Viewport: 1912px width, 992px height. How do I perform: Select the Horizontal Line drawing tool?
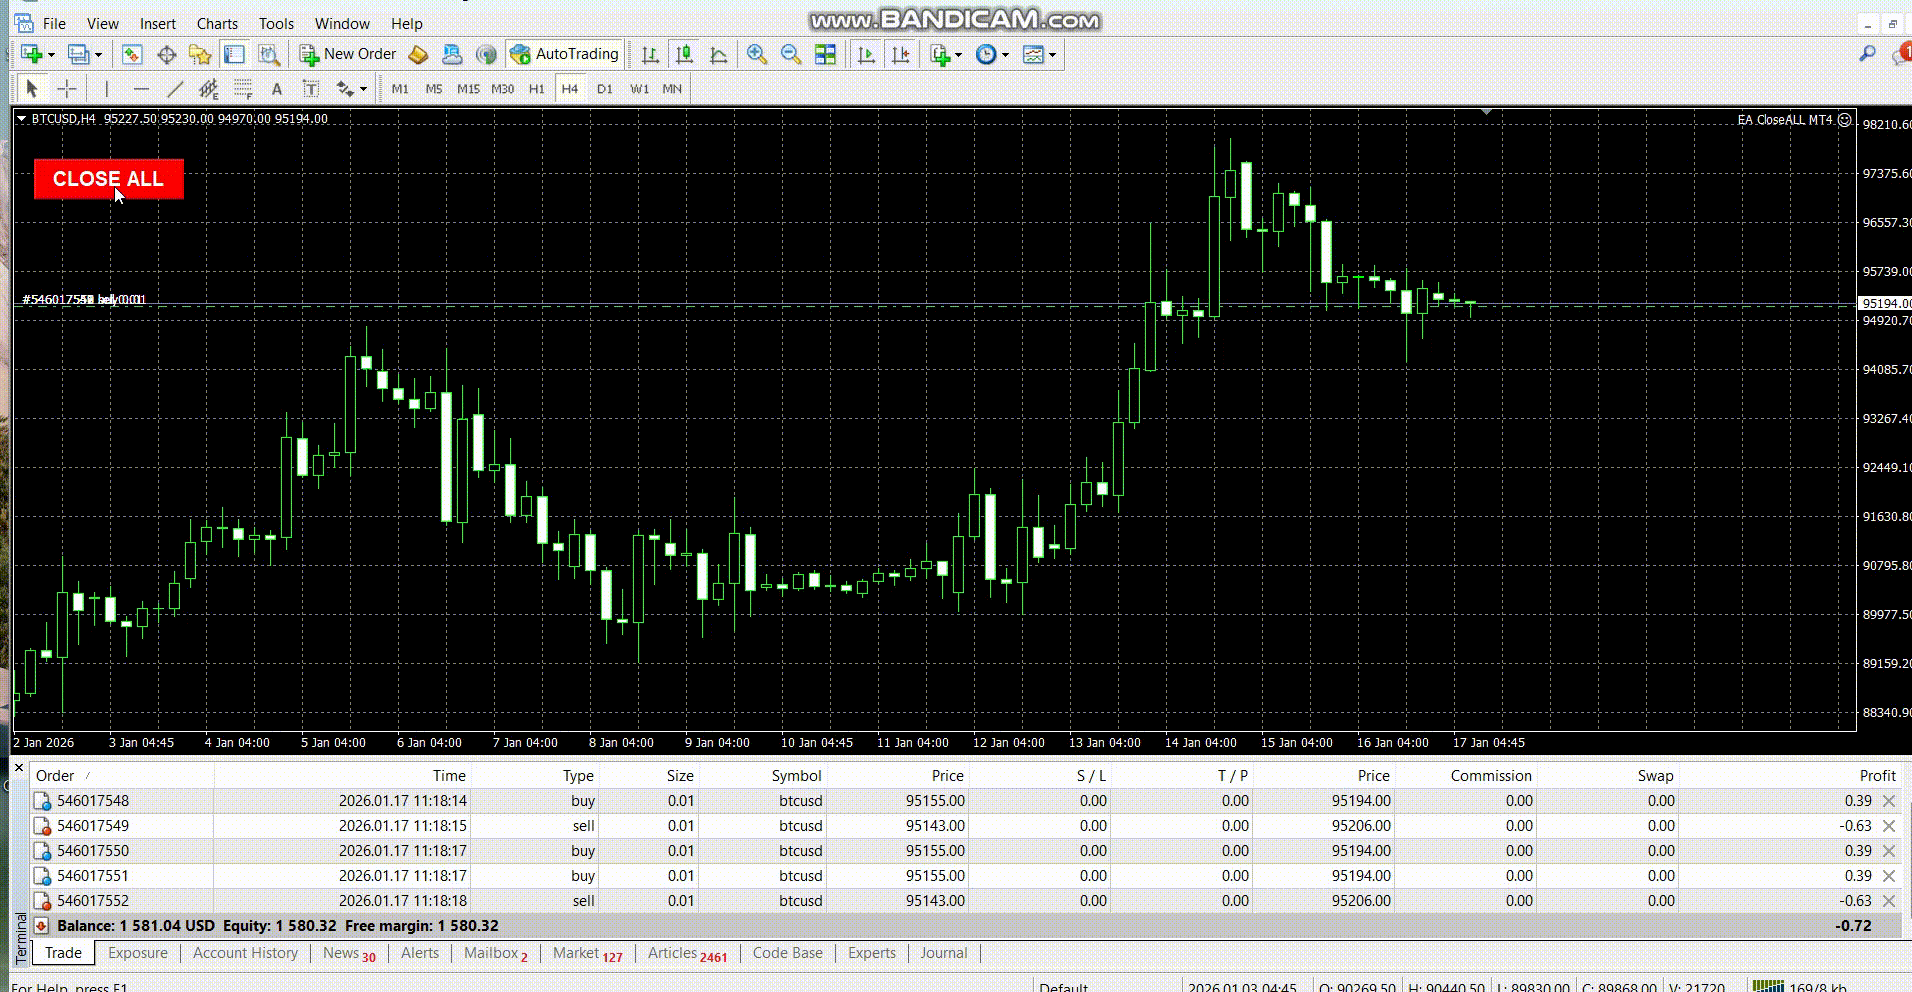141,89
